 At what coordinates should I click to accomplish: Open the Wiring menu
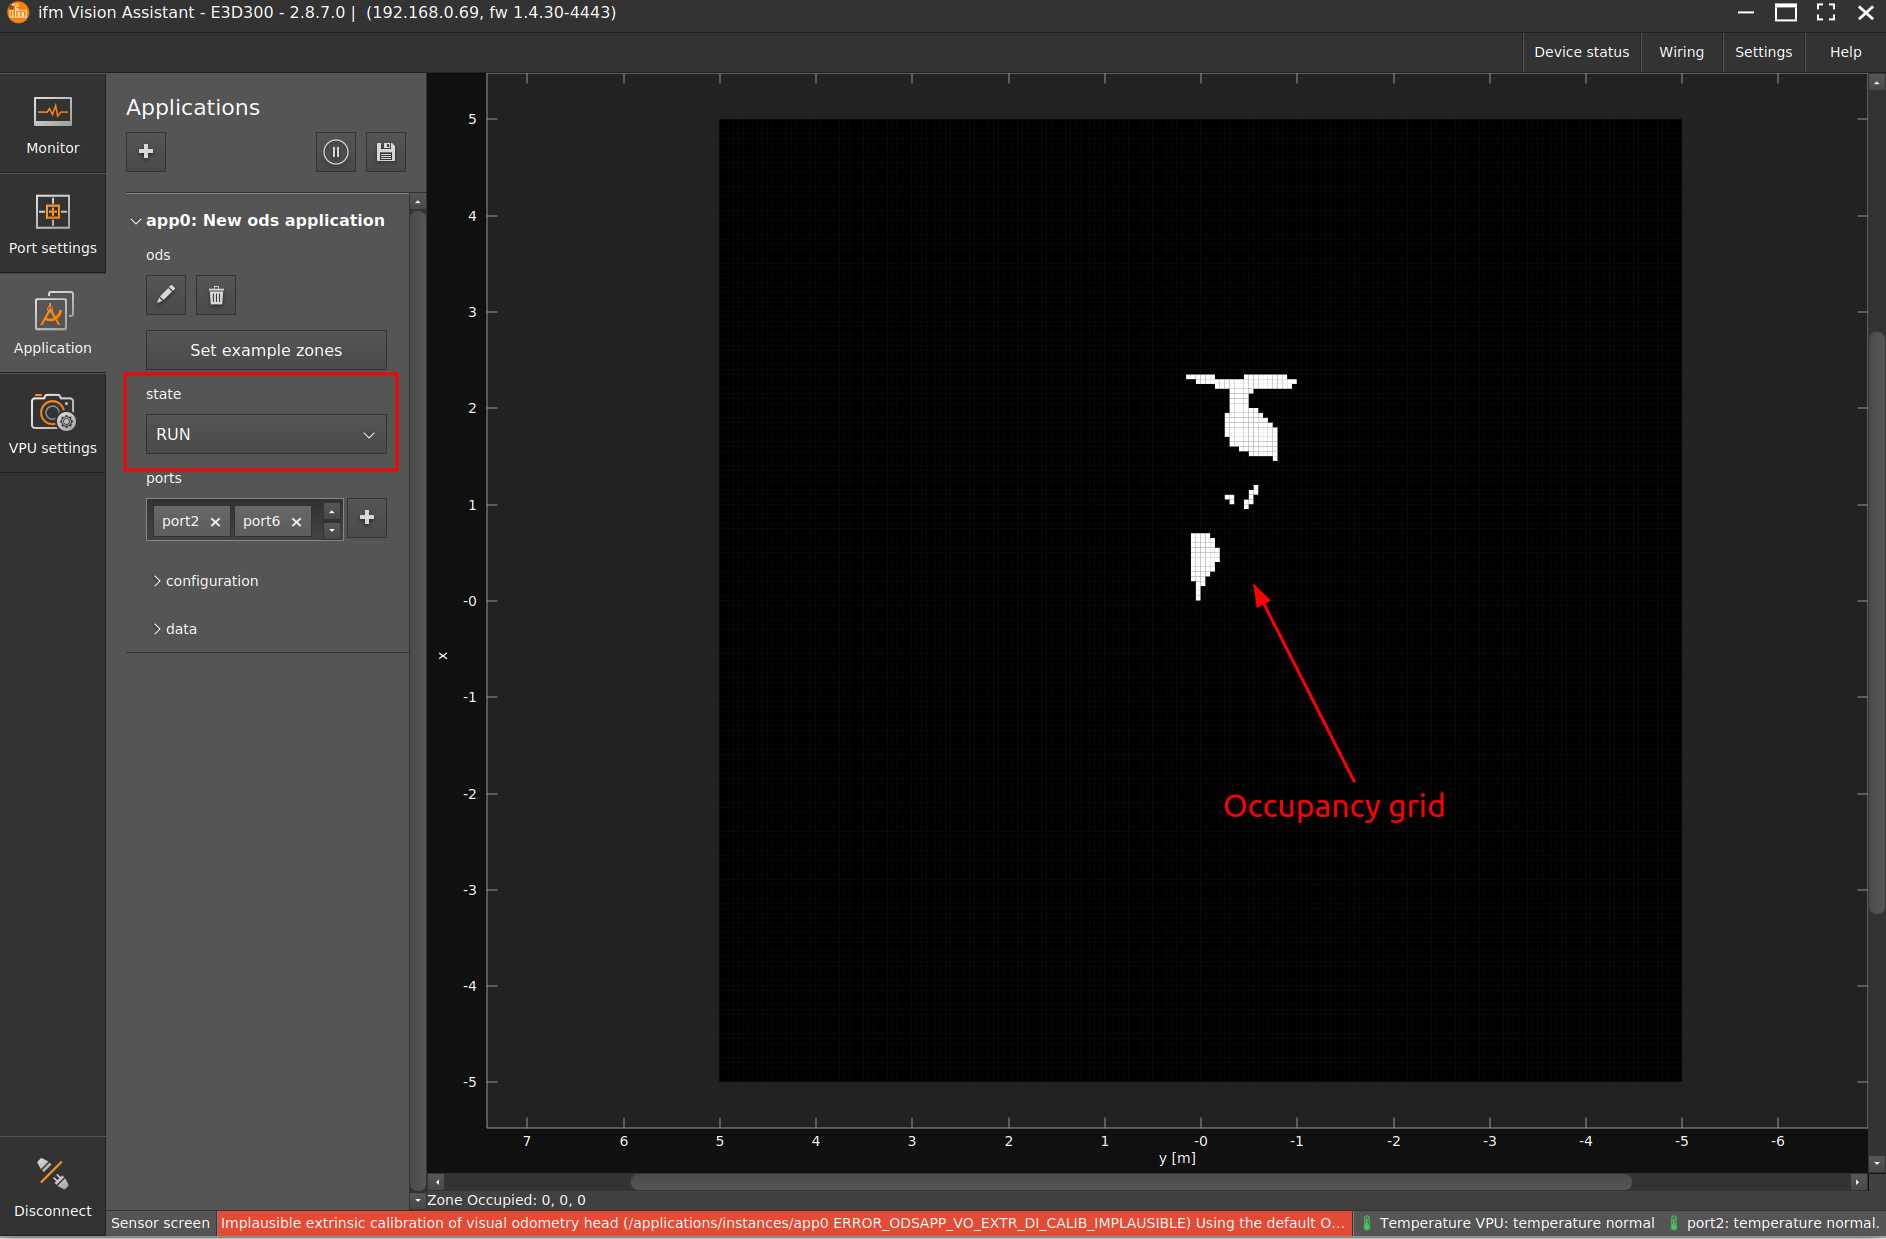1681,52
